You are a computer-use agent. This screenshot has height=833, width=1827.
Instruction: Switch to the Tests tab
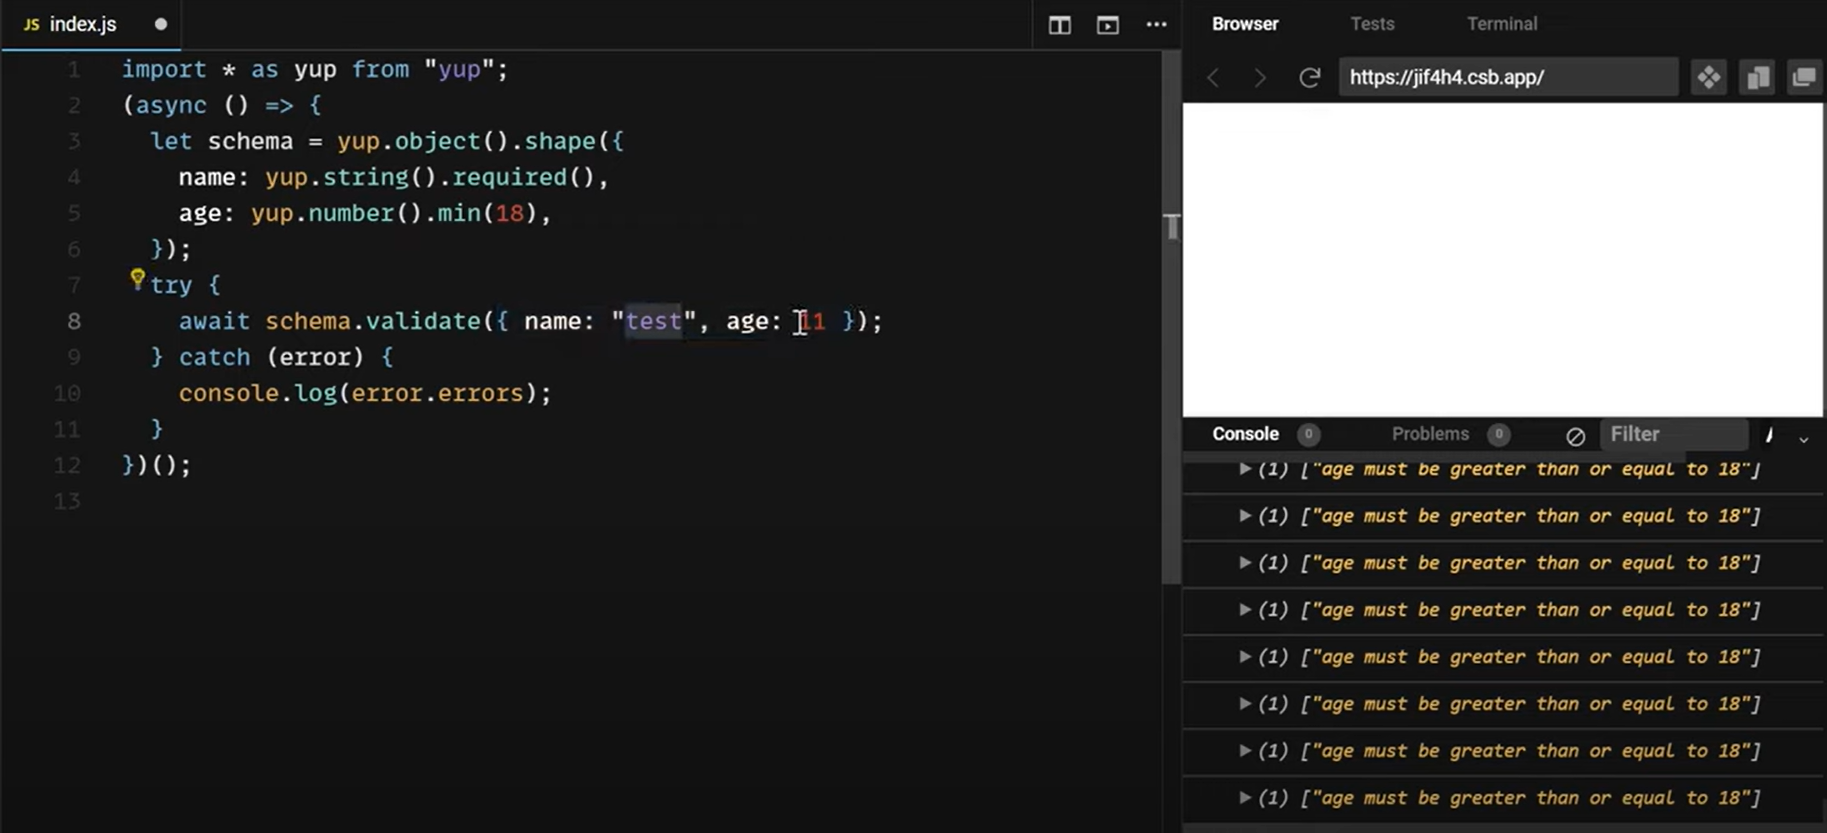[x=1372, y=24]
